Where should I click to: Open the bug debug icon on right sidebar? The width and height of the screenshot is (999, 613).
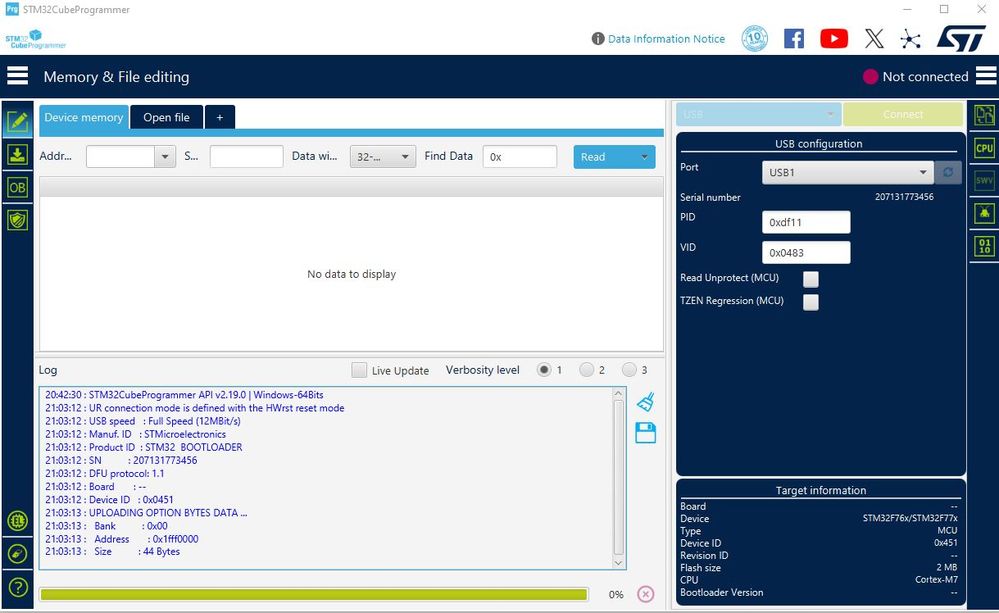(x=984, y=213)
